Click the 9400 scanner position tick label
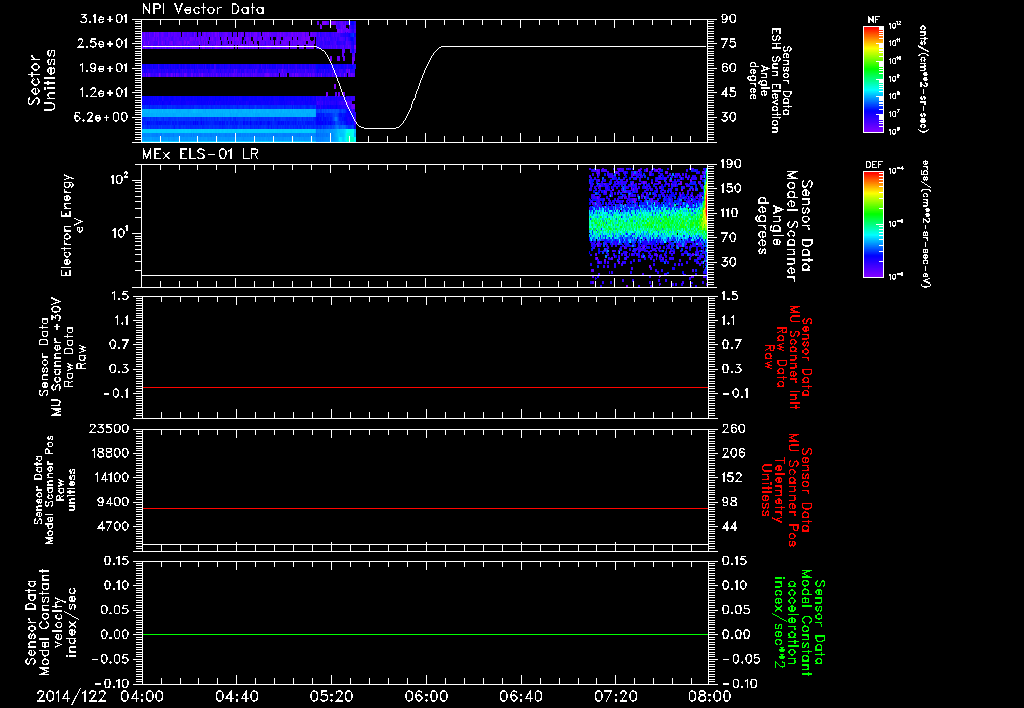This screenshot has height=708, width=1024. (113, 502)
